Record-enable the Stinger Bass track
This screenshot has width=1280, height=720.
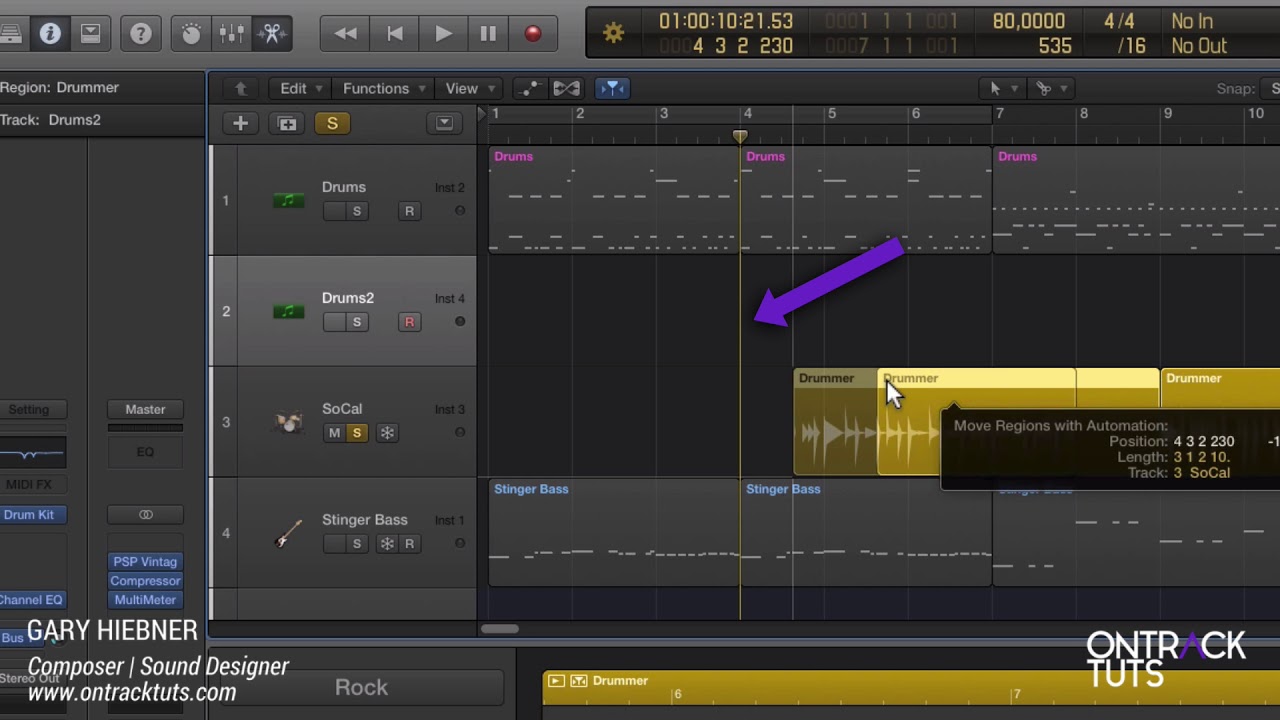click(x=409, y=544)
